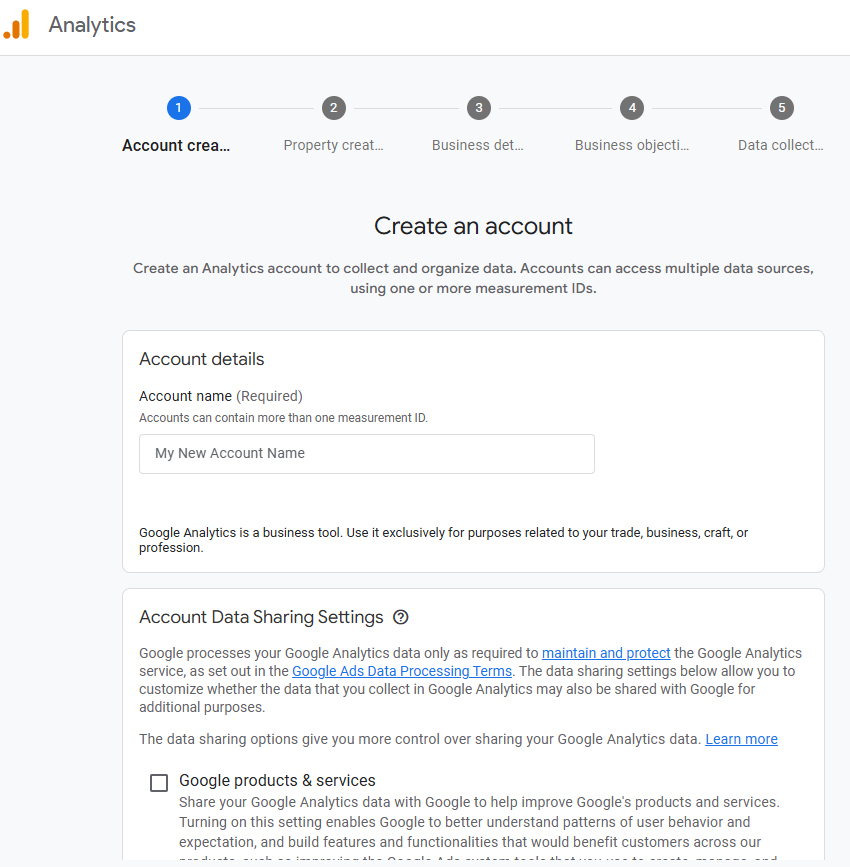Open help icon beside Account Data Sharing Settings

[400, 617]
